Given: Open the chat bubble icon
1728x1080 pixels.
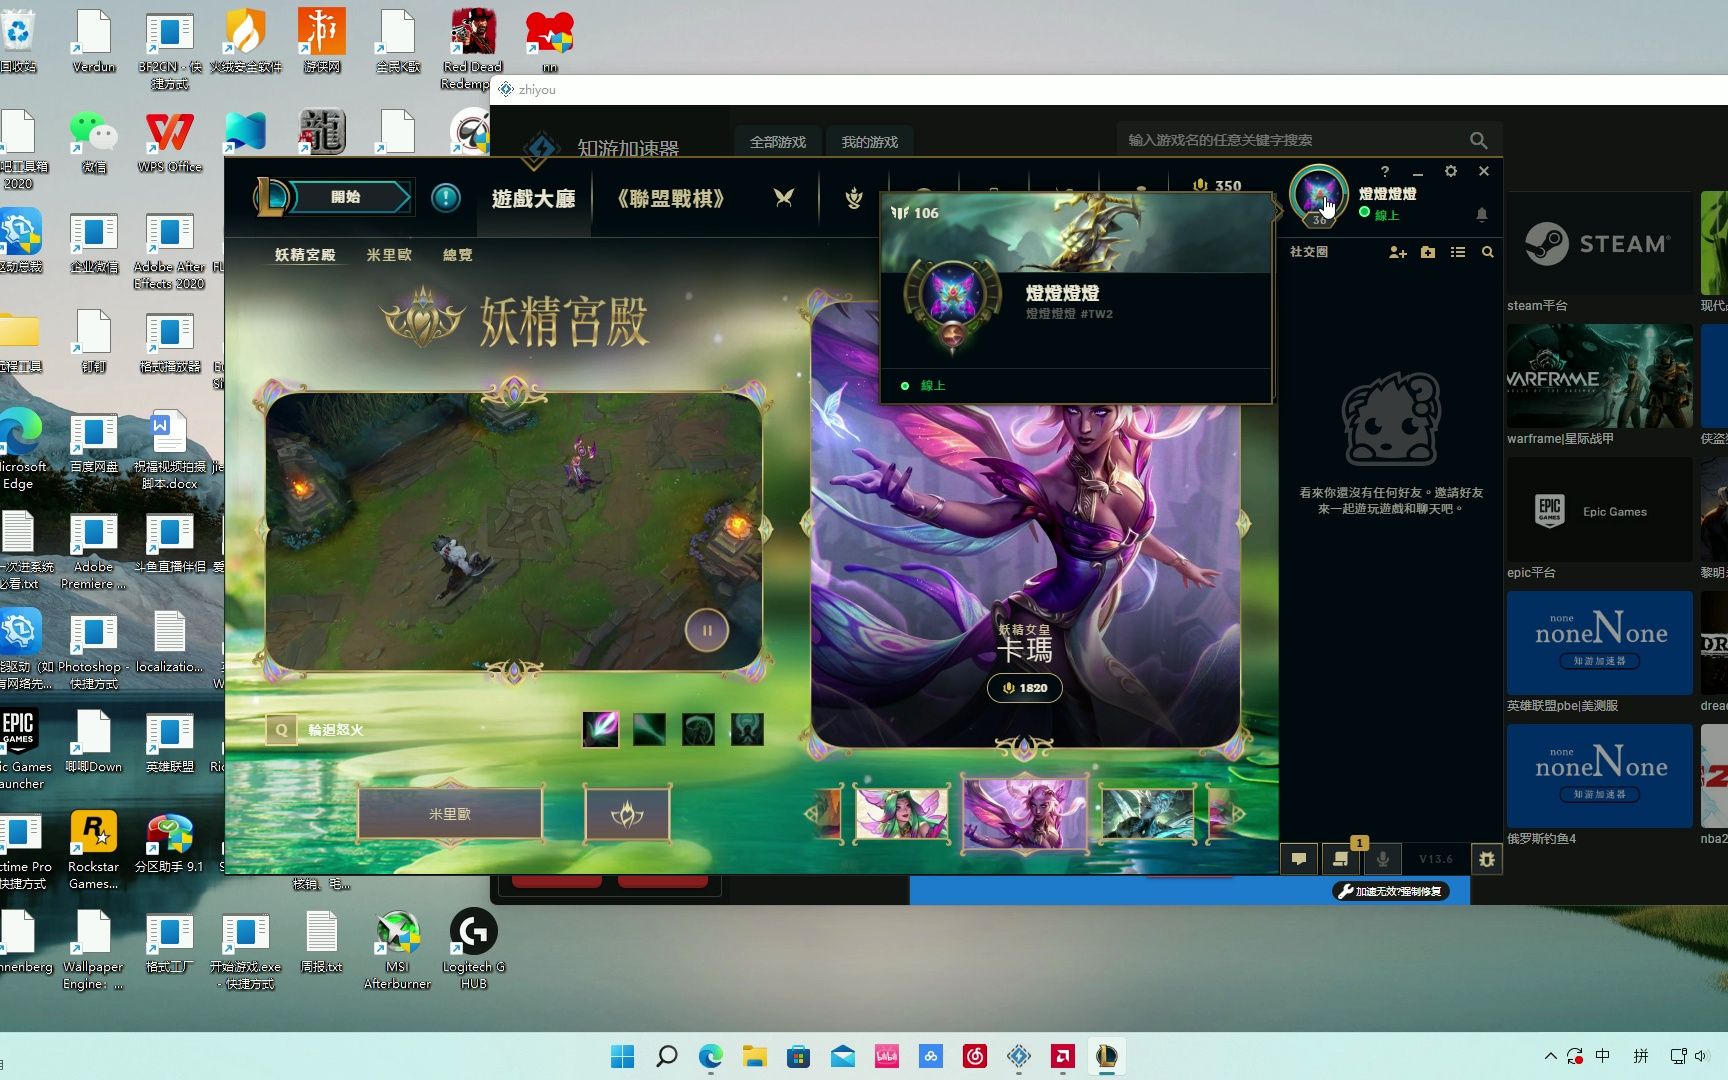Looking at the screenshot, I should 1299,859.
